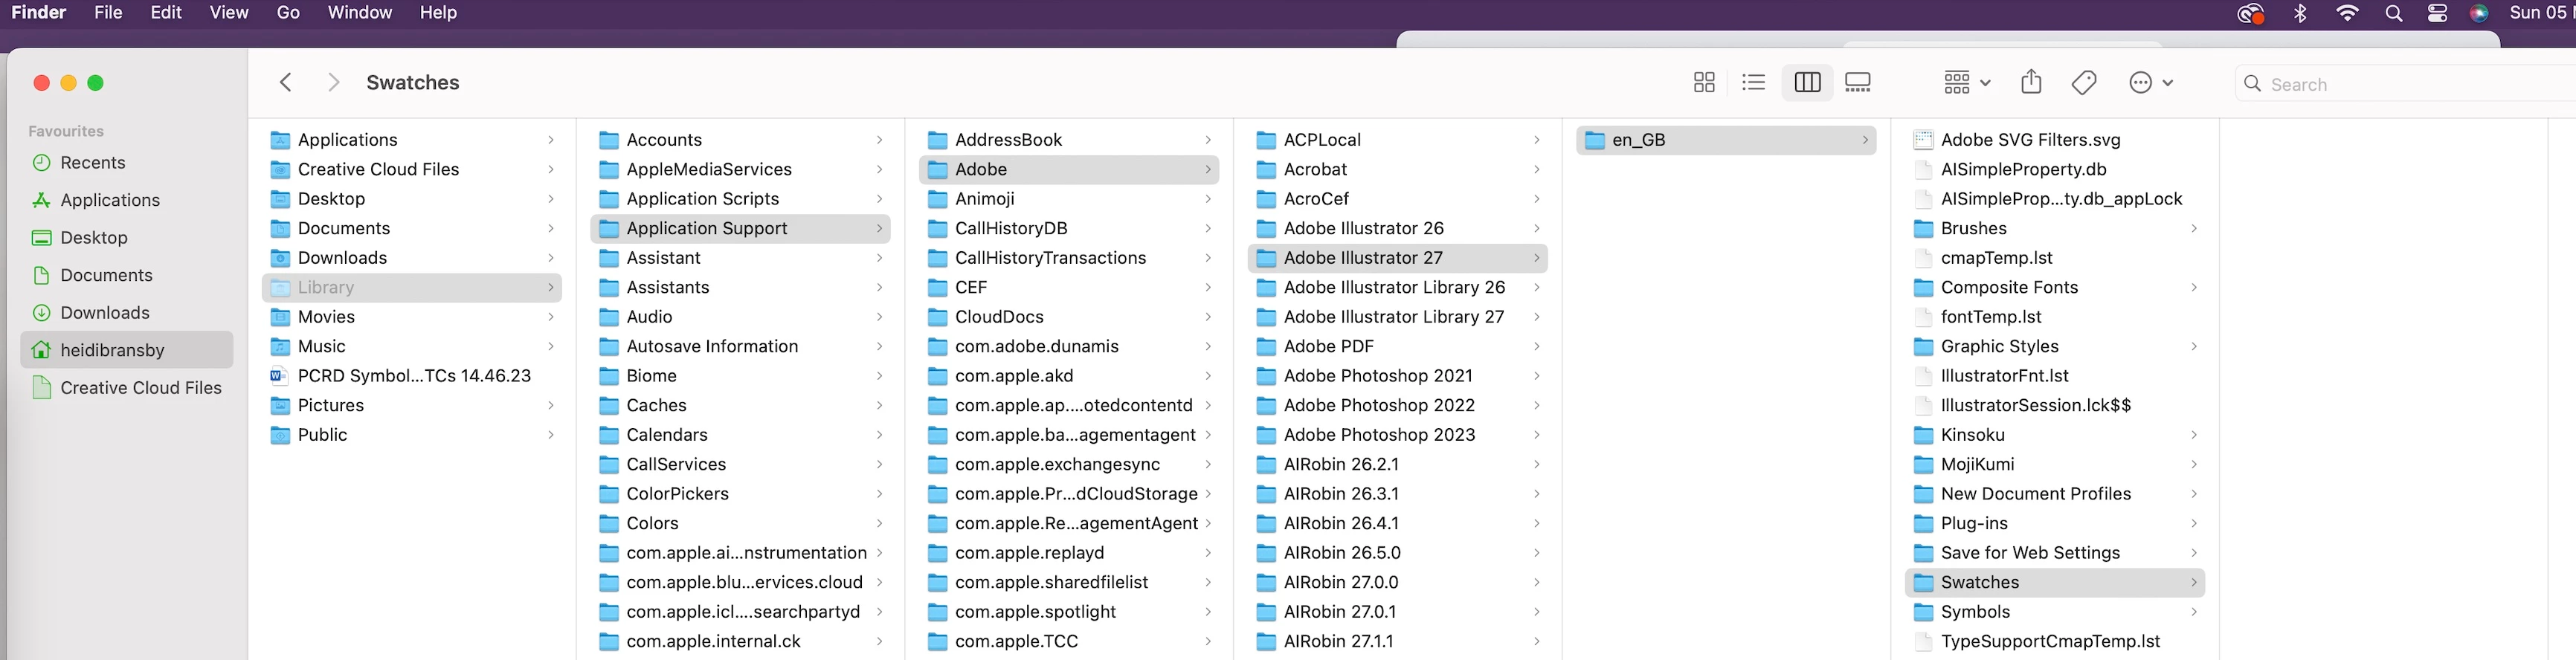Select PCRD Symbol Word document
The width and height of the screenshot is (2576, 660).
(x=412, y=376)
